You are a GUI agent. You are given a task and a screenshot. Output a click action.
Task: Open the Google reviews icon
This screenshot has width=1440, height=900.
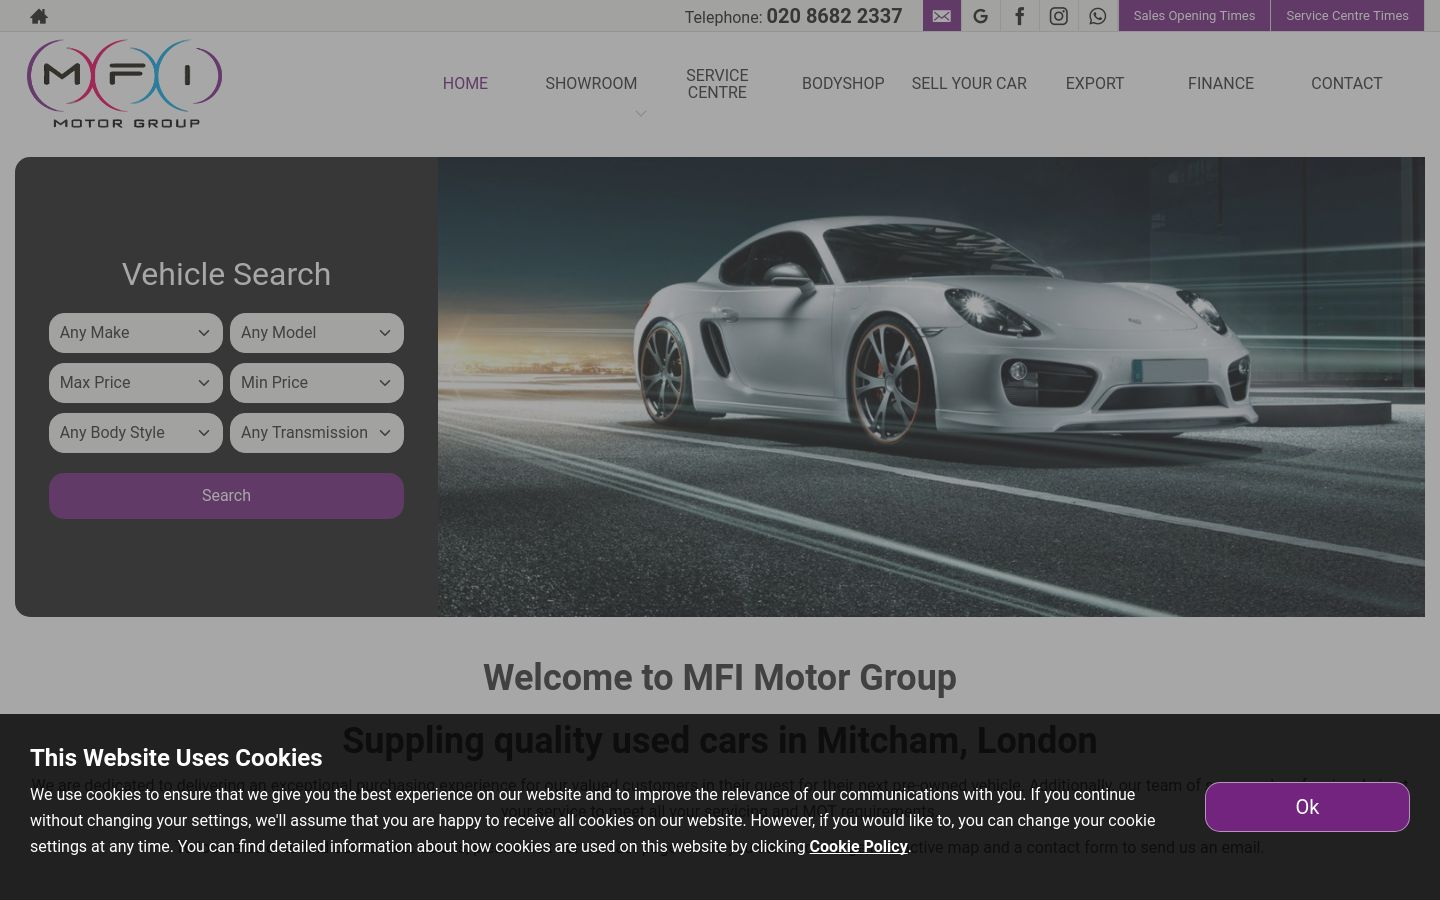(x=981, y=16)
